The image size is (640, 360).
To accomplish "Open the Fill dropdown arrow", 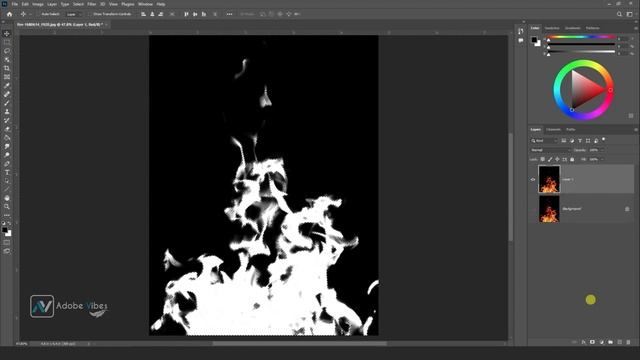I will [x=602, y=159].
